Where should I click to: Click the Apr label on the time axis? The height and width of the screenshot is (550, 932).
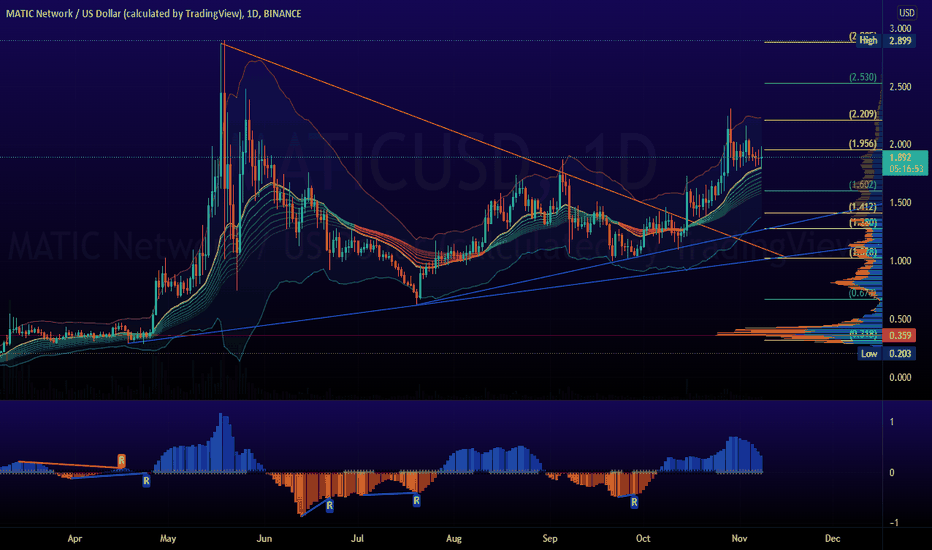(74, 539)
